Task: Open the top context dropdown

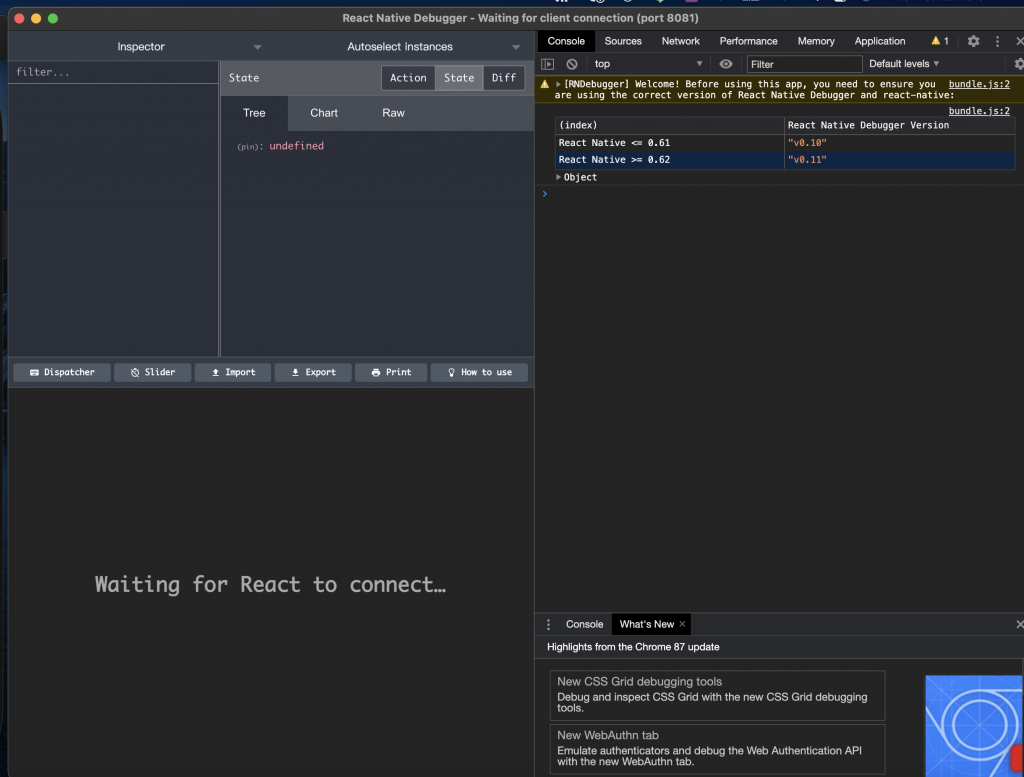Action: 648,64
